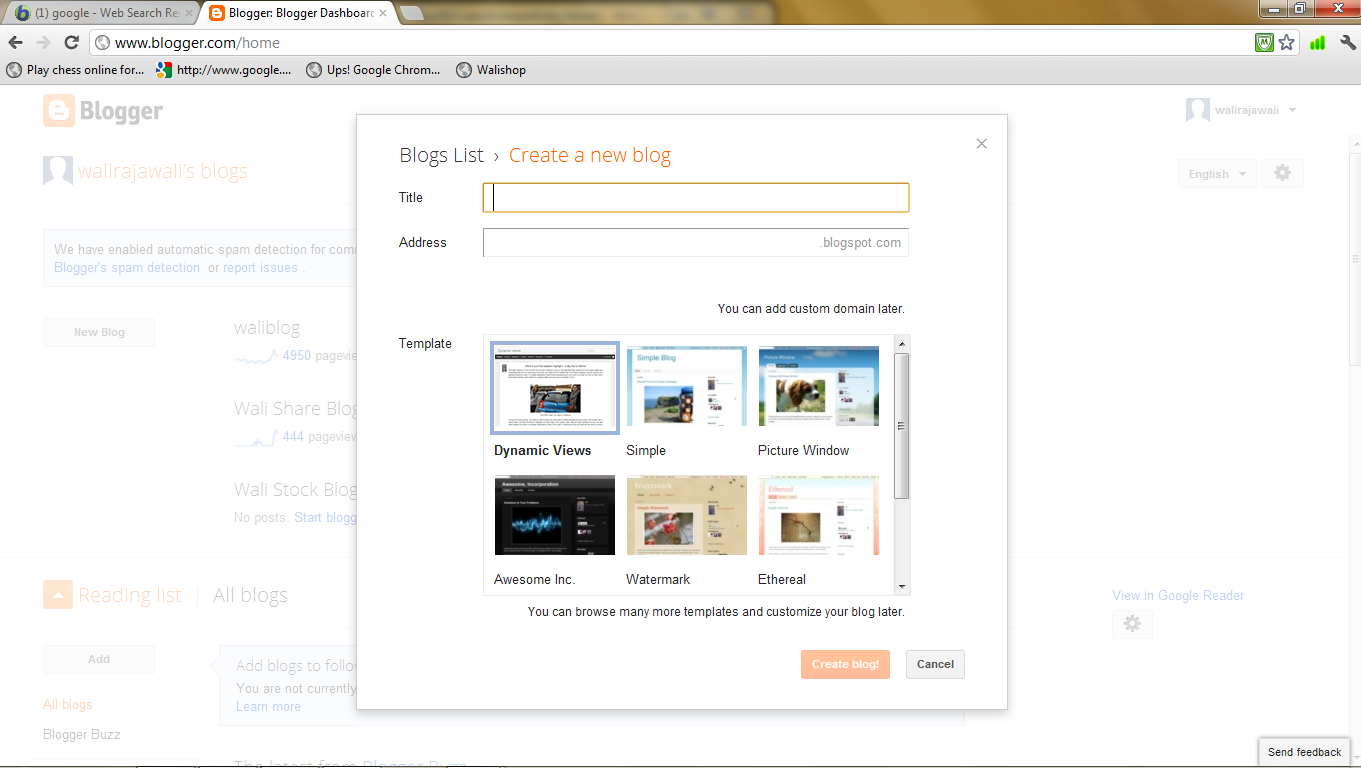Viewport: 1361px width, 768px height.
Task: Cancel the Create a new blog dialog
Action: [934, 664]
